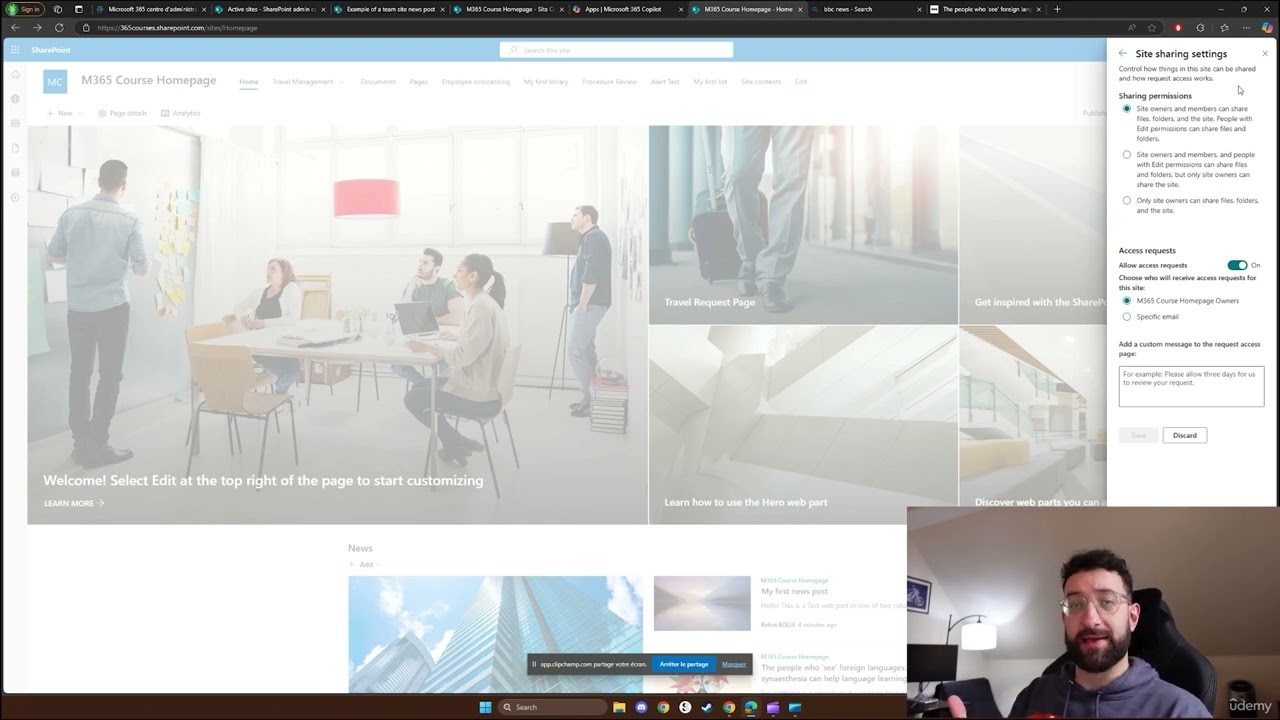Open Discord from the taskbar
Screen dimensions: 1280x720
(x=641, y=707)
